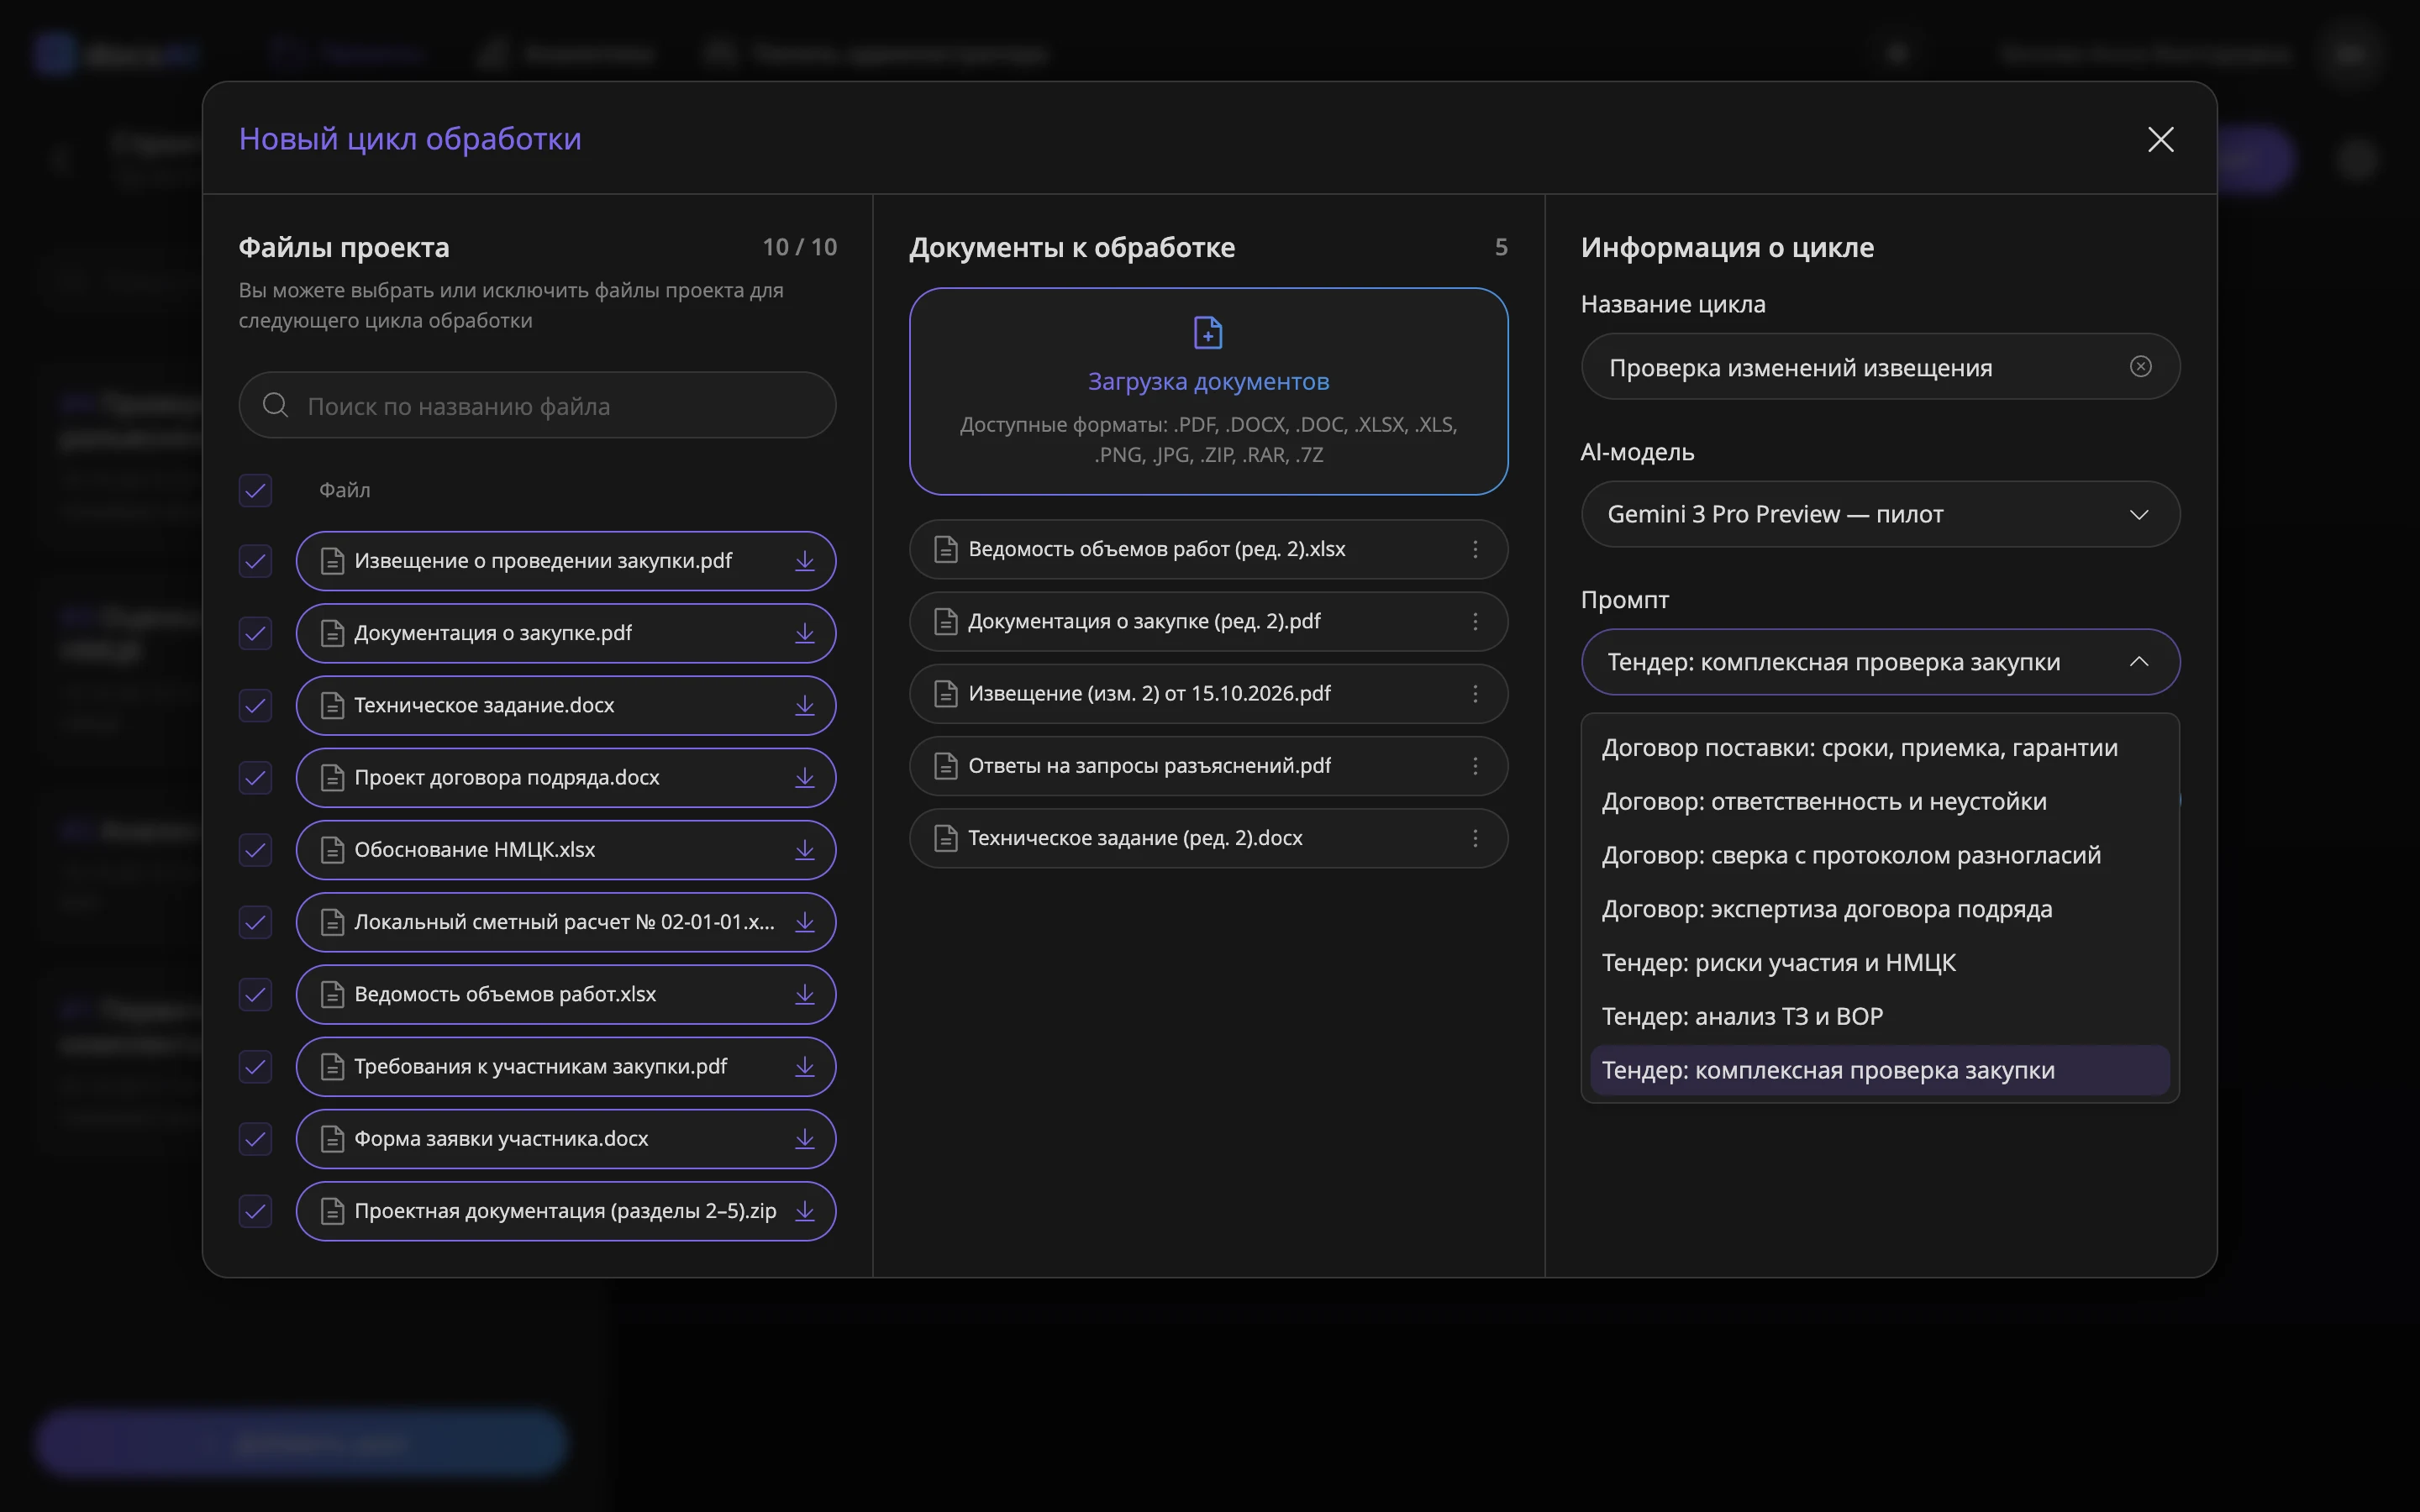Screen dimensions: 2420x1512
Task: Uncheck Форма заявки участника.docx checkbox
Action: point(255,1139)
